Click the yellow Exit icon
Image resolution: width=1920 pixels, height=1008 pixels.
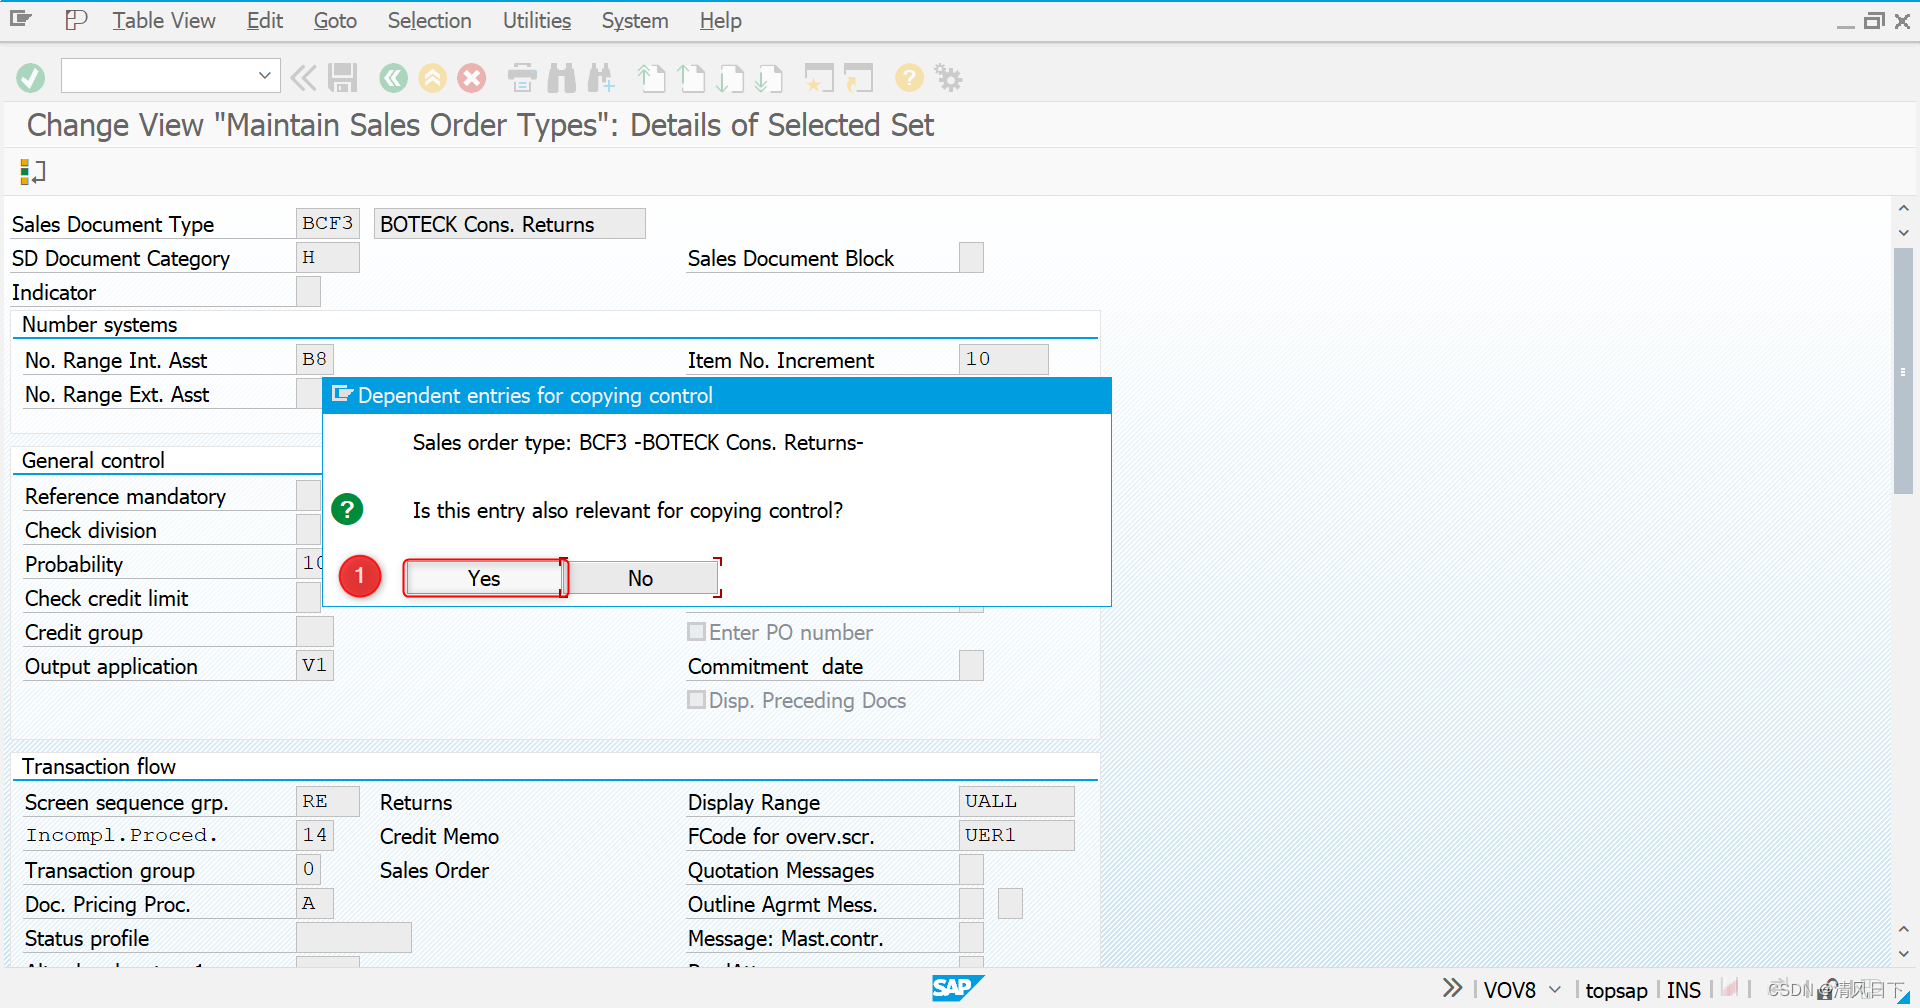(433, 78)
